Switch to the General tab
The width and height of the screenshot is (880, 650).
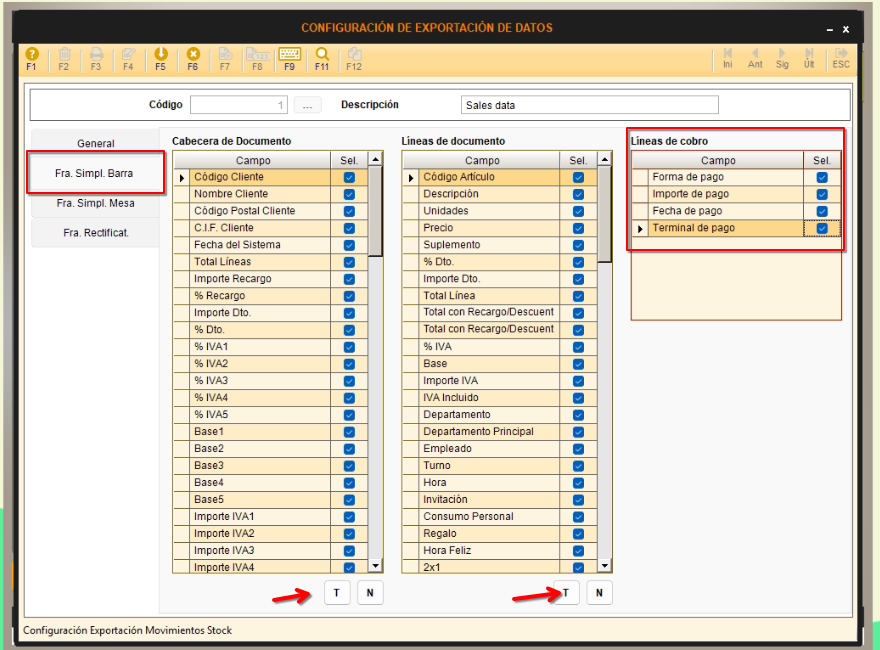96,143
